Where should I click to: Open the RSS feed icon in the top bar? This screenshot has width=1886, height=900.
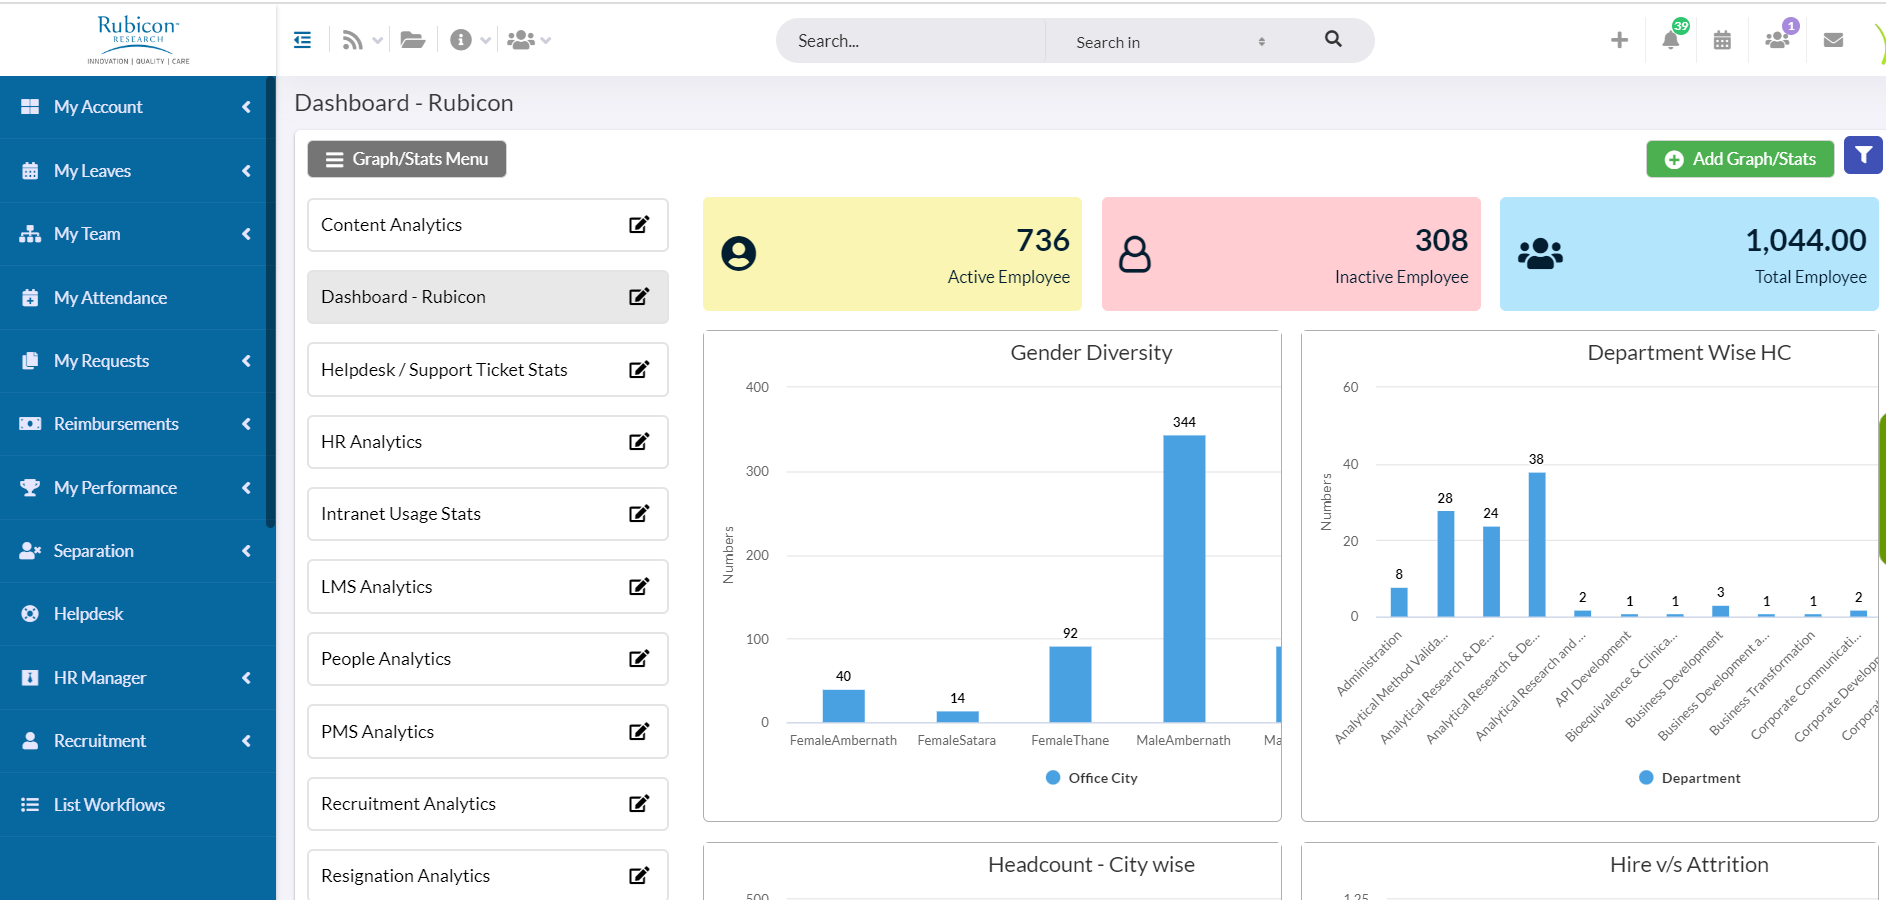[x=352, y=40]
